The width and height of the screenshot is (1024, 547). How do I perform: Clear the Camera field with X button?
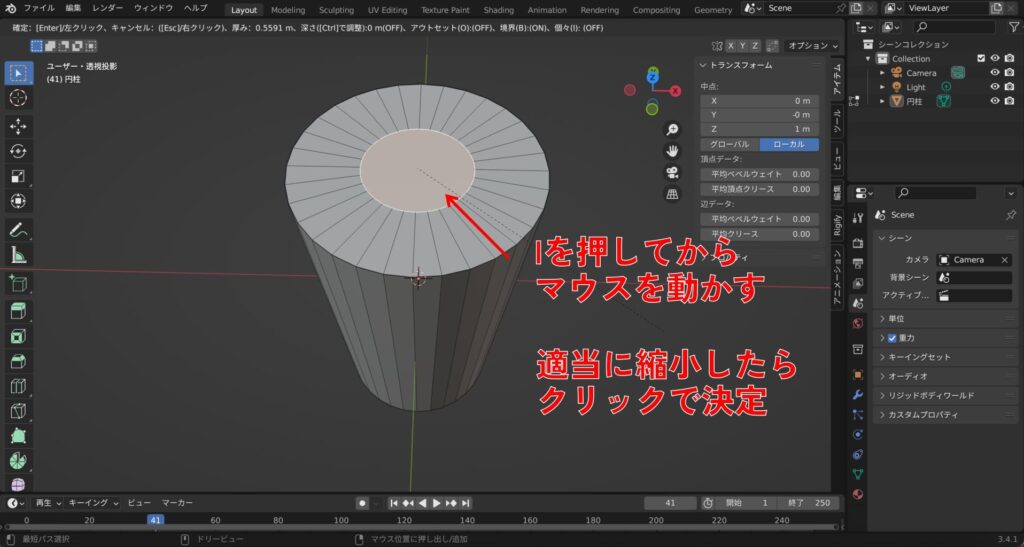click(1004, 260)
